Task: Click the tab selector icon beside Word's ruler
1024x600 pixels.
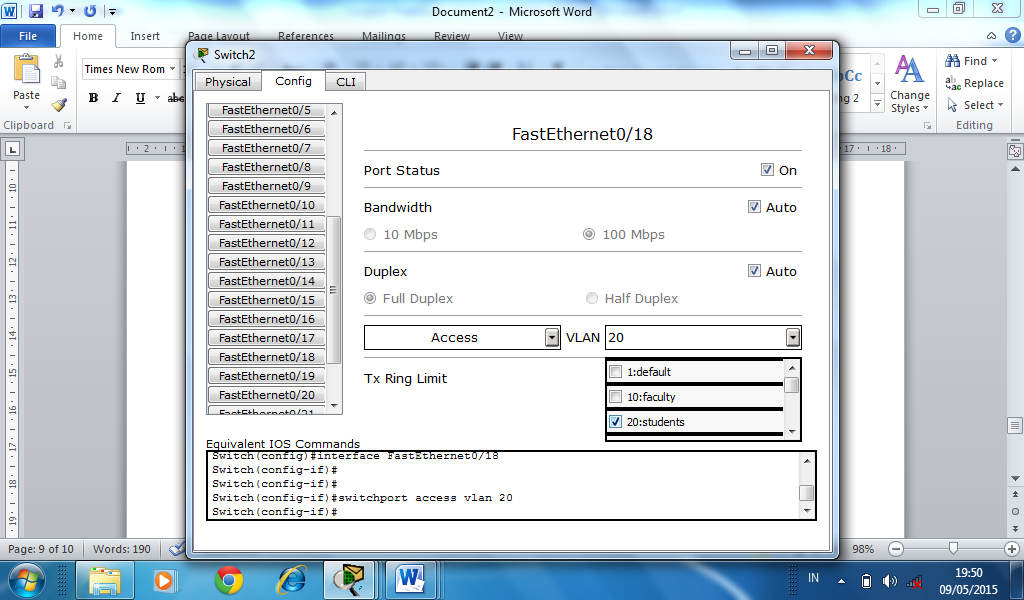Action: click(12, 150)
